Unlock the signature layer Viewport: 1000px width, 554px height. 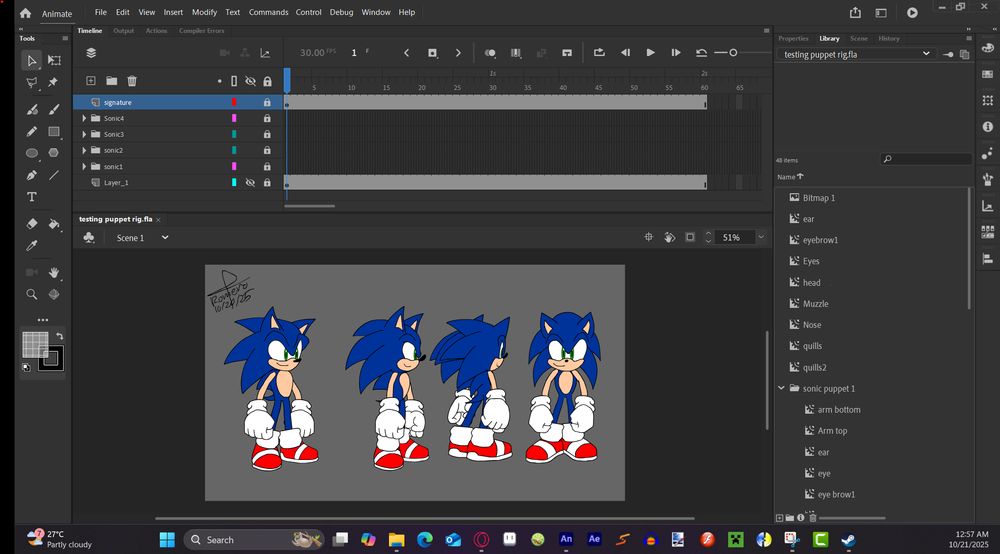267,103
